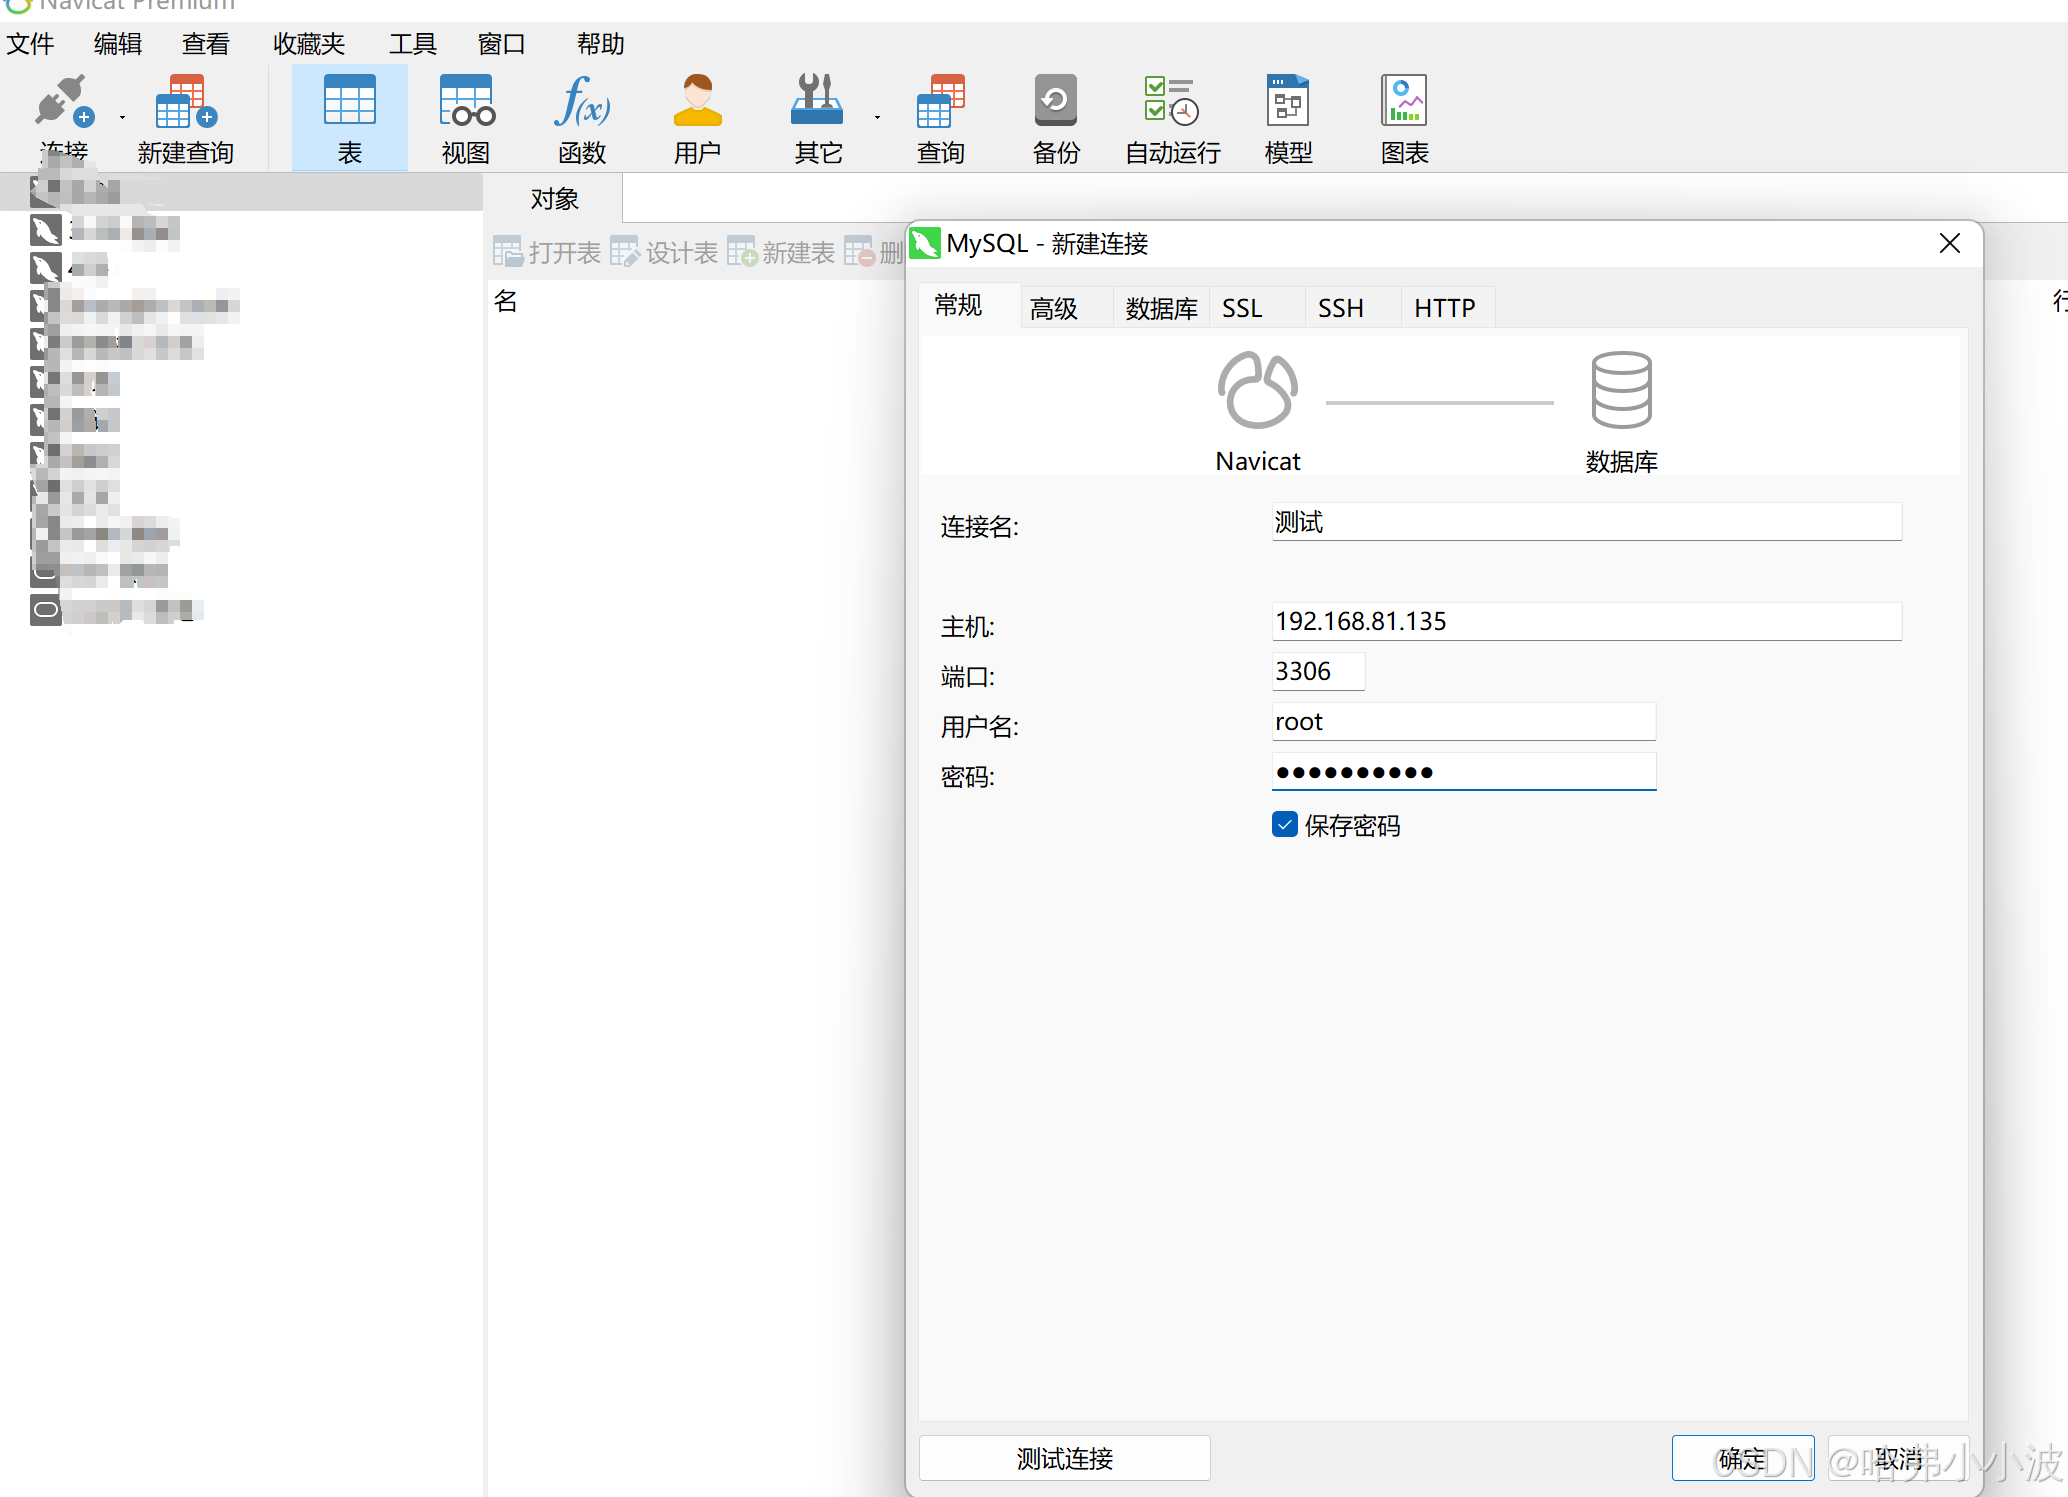The image size is (2068, 1497).
Task: Select the 模型 (Model) icon
Action: tap(1287, 115)
